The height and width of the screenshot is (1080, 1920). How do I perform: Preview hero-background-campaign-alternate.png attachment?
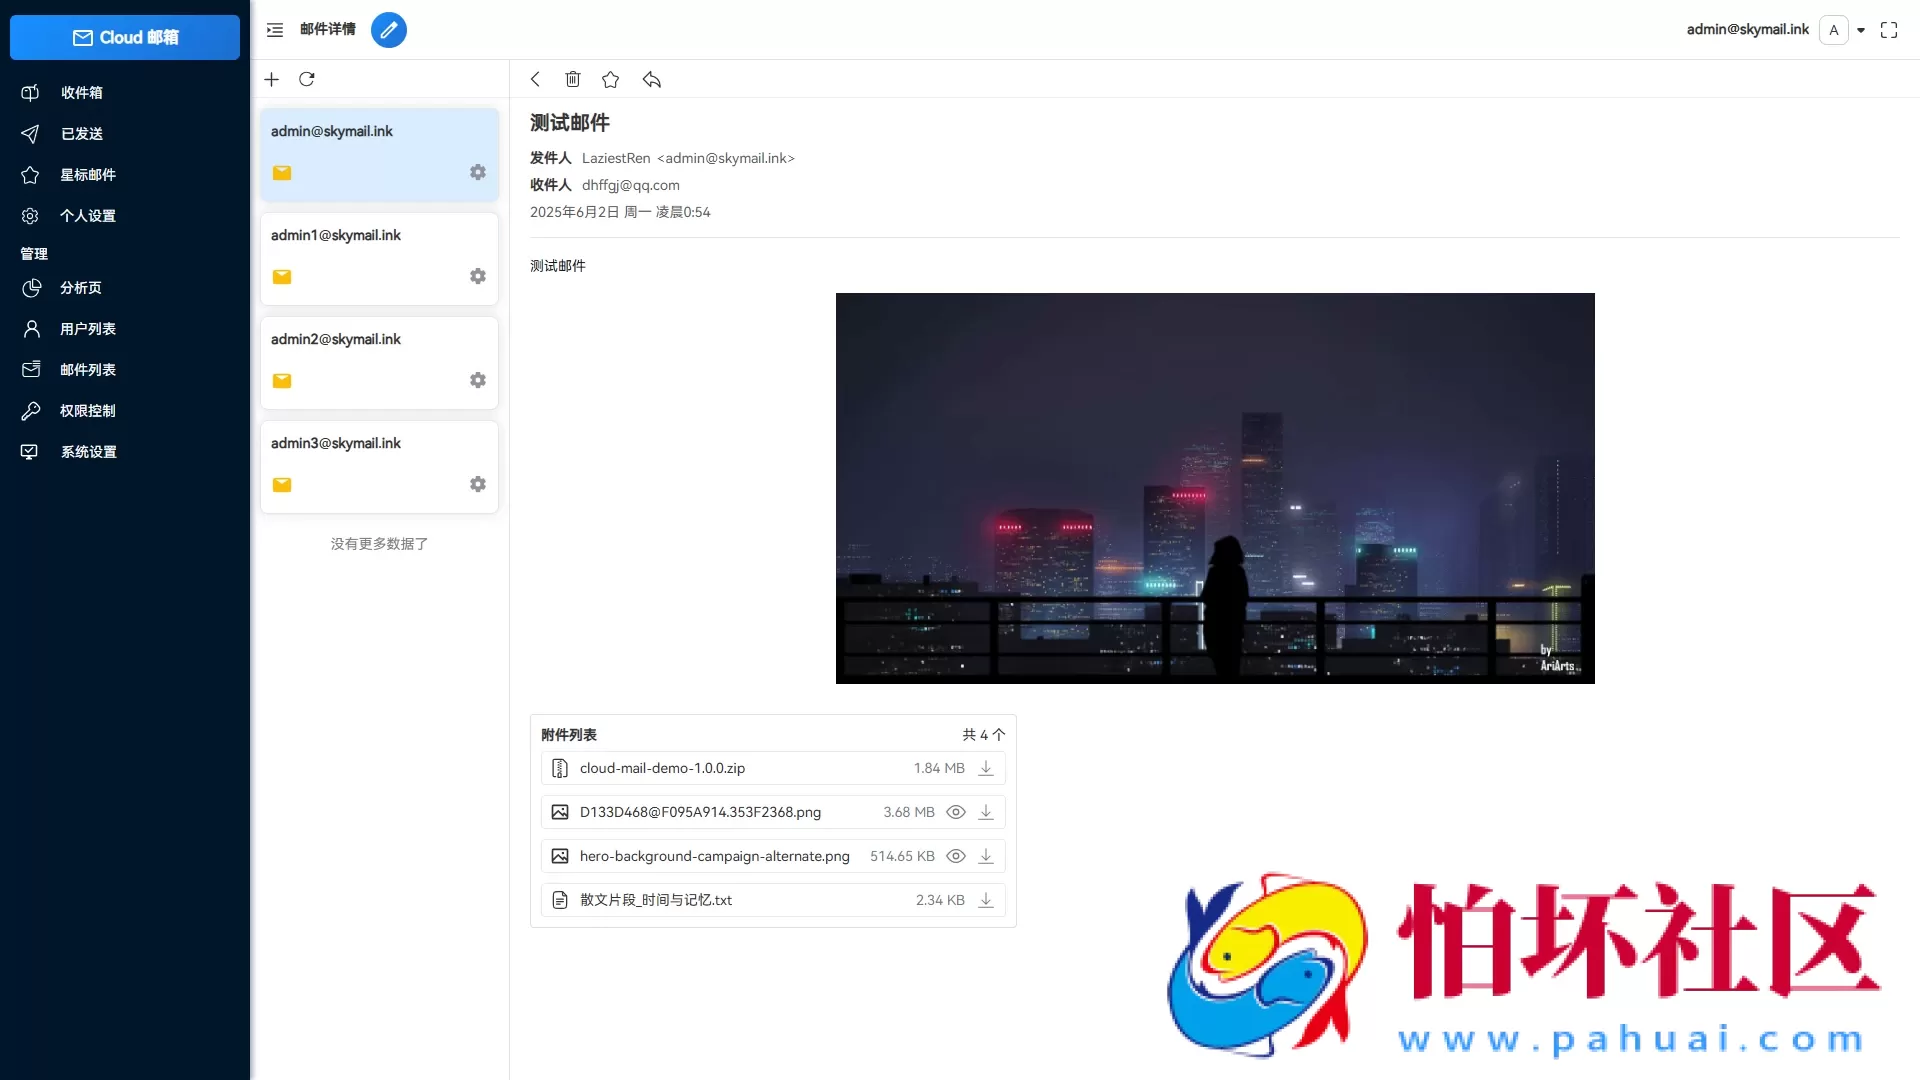(956, 856)
